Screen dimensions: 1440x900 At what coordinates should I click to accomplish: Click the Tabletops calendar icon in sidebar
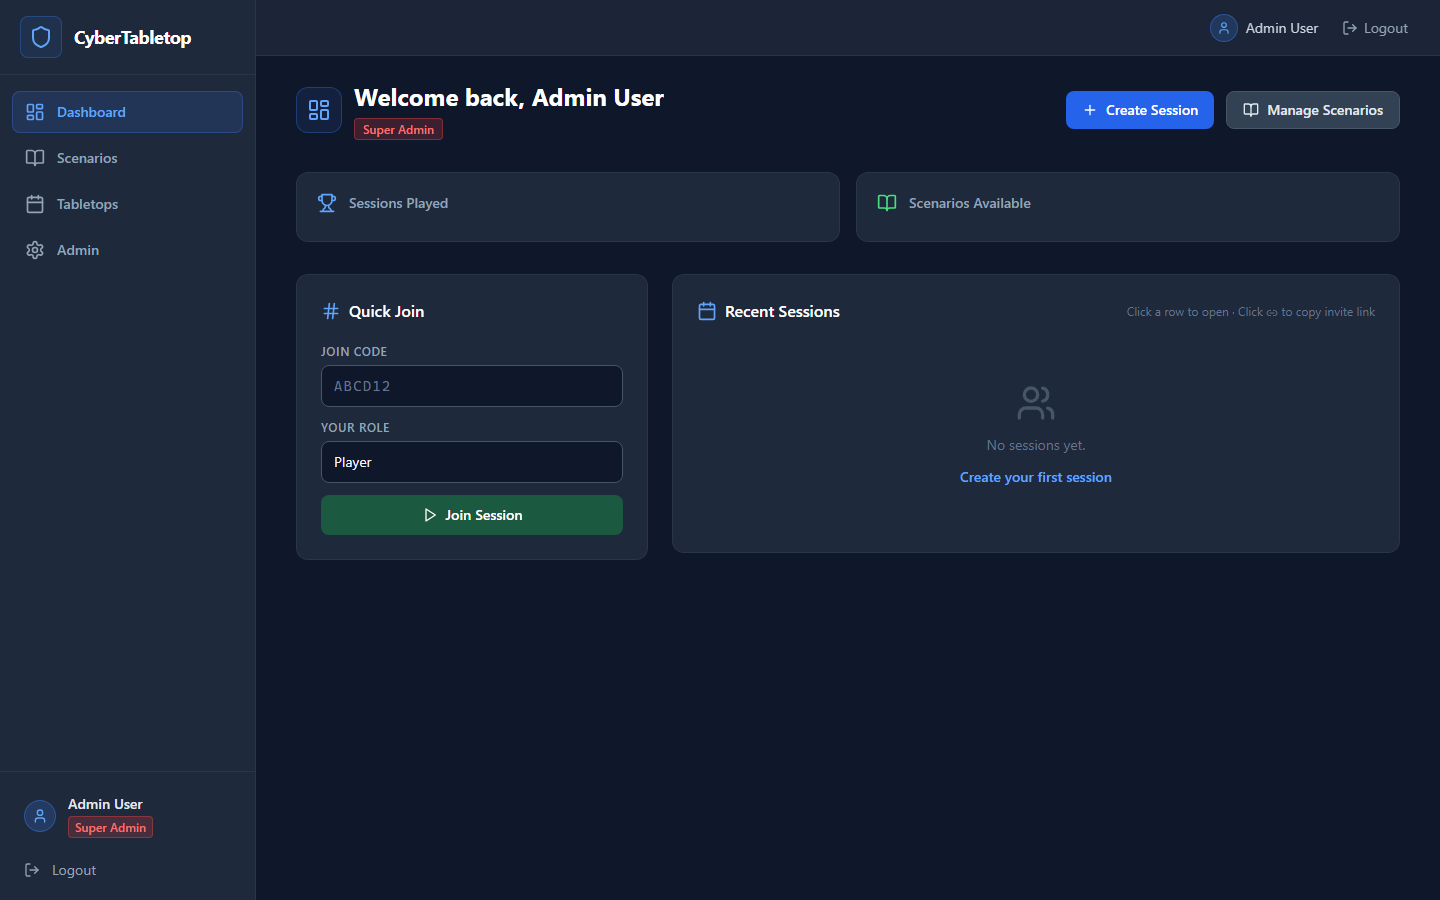35,204
